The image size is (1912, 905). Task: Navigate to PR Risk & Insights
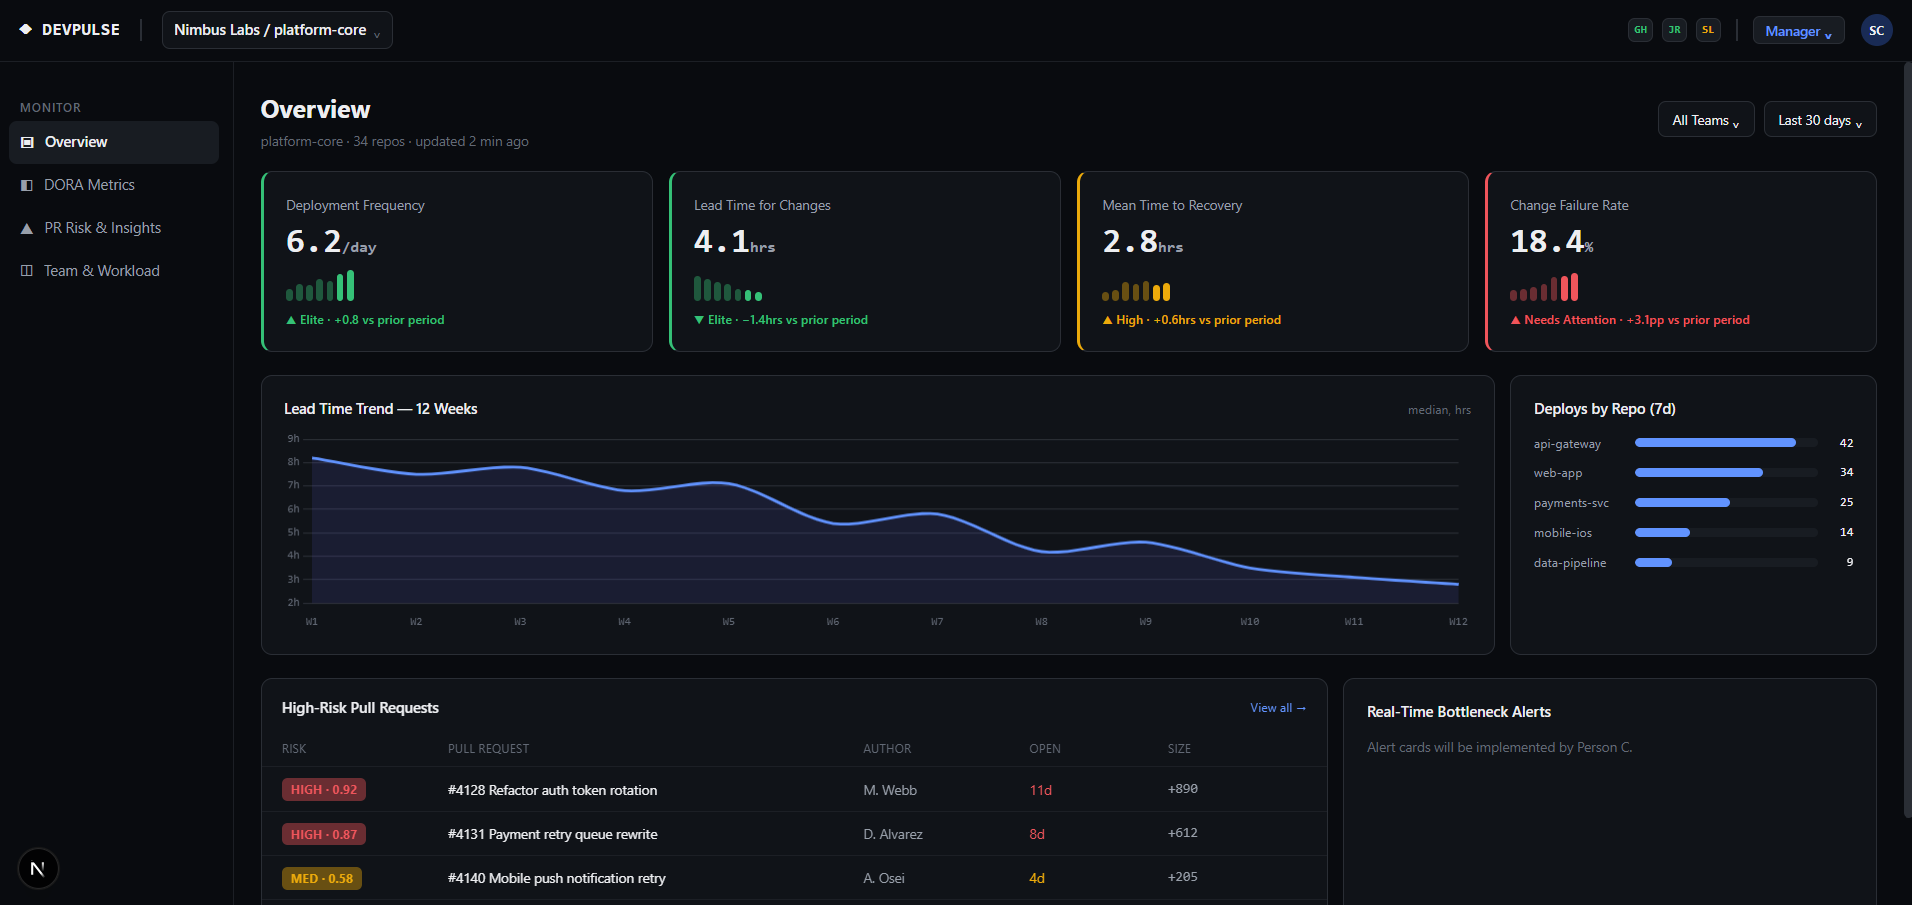[114, 228]
